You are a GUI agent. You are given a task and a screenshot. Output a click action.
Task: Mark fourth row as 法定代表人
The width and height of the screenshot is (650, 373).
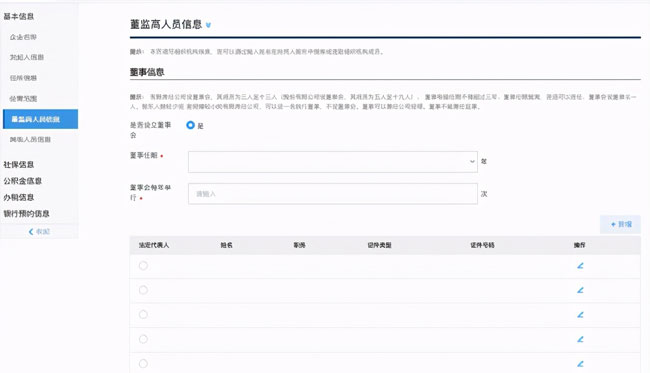click(143, 339)
